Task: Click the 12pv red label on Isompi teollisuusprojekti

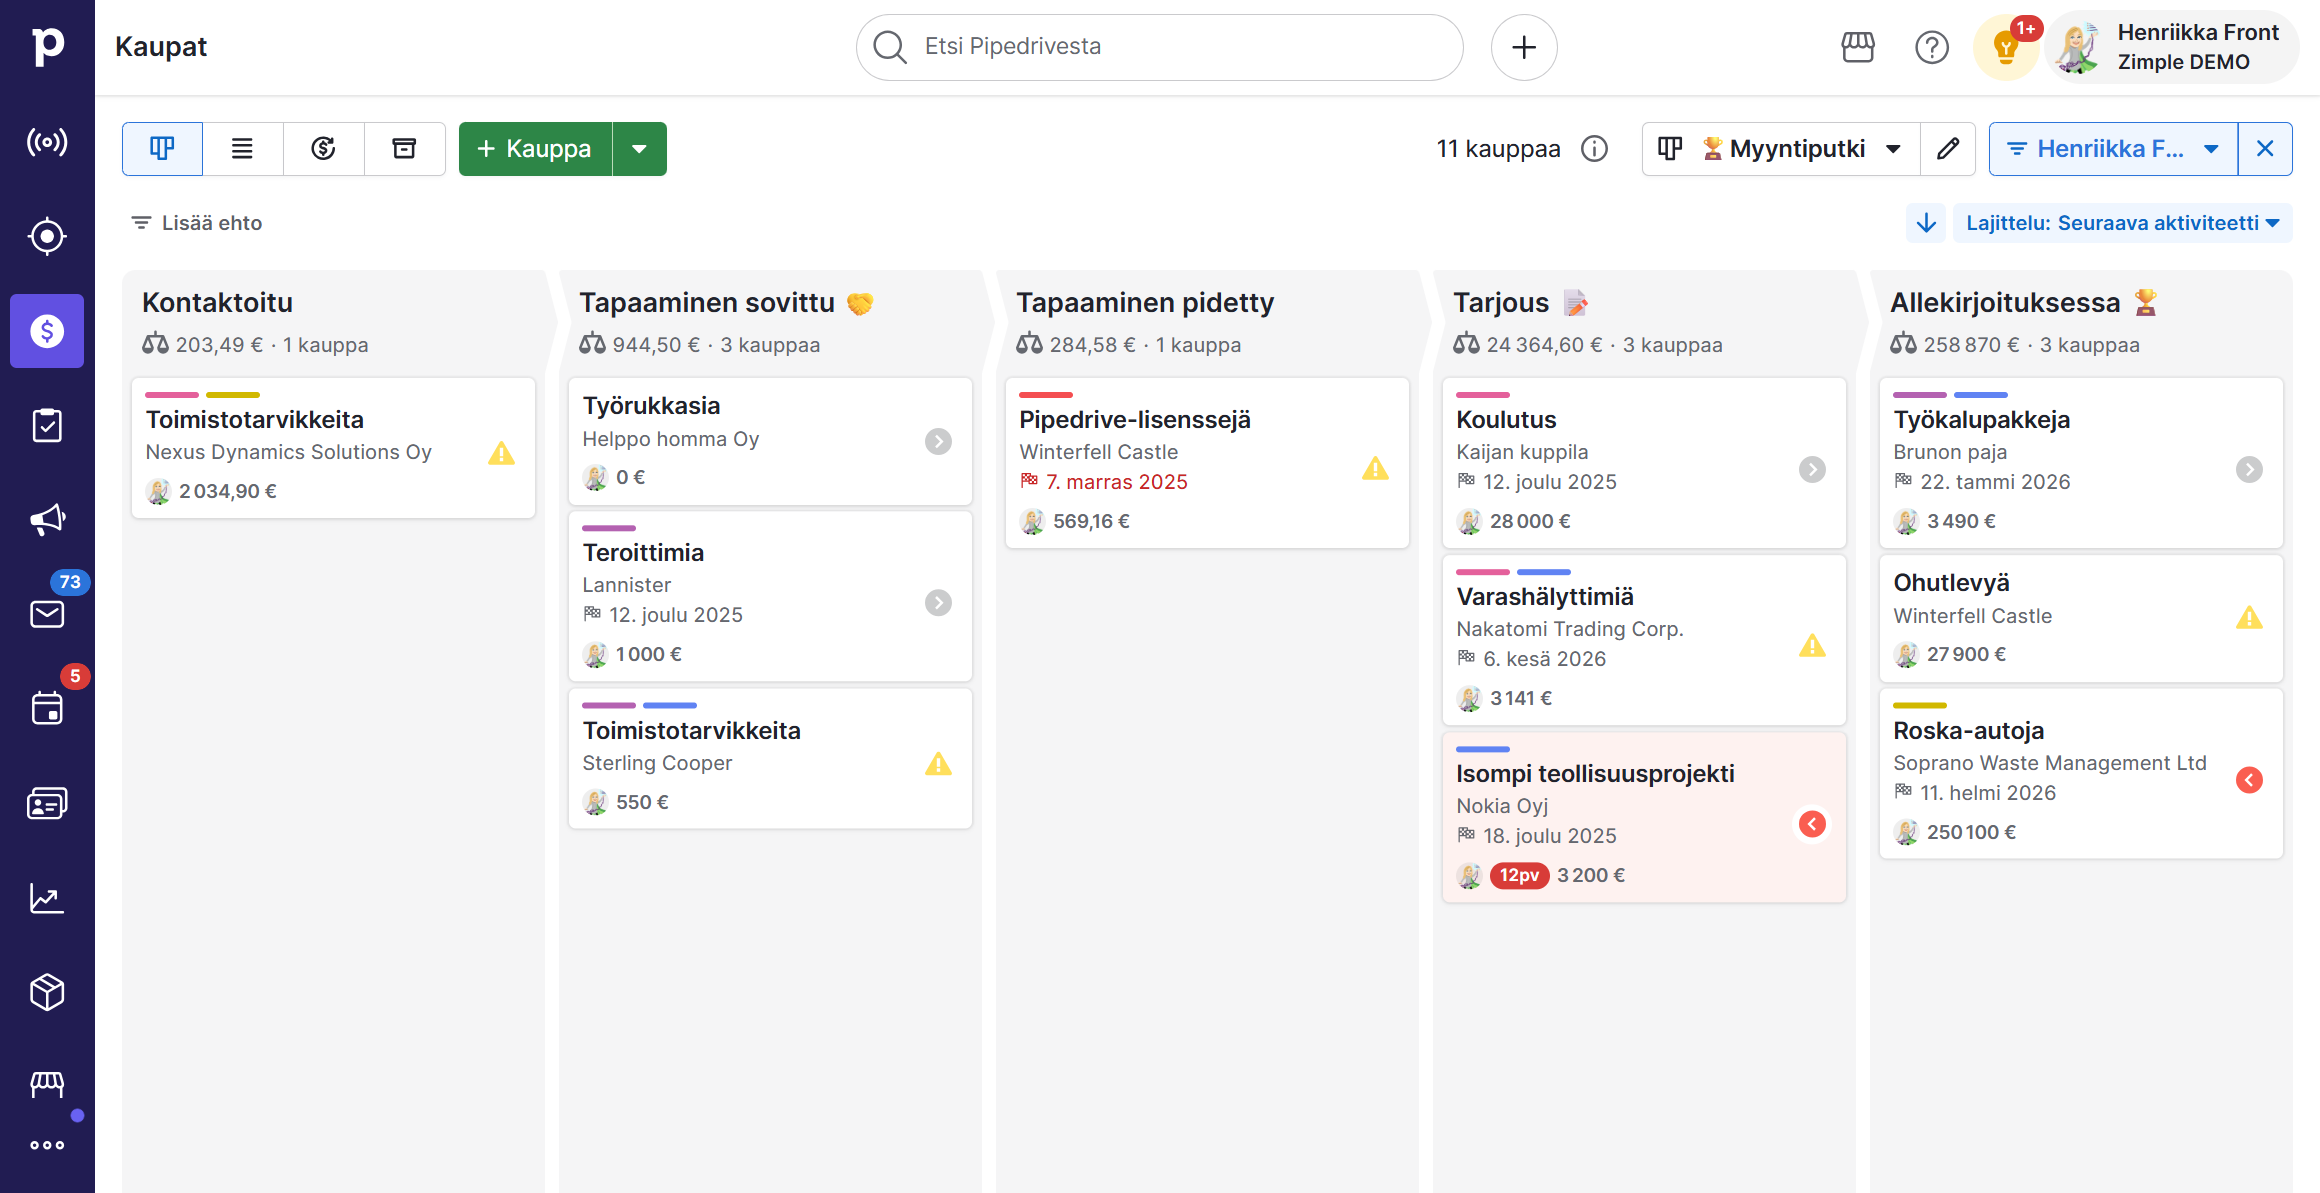Action: [x=1518, y=875]
